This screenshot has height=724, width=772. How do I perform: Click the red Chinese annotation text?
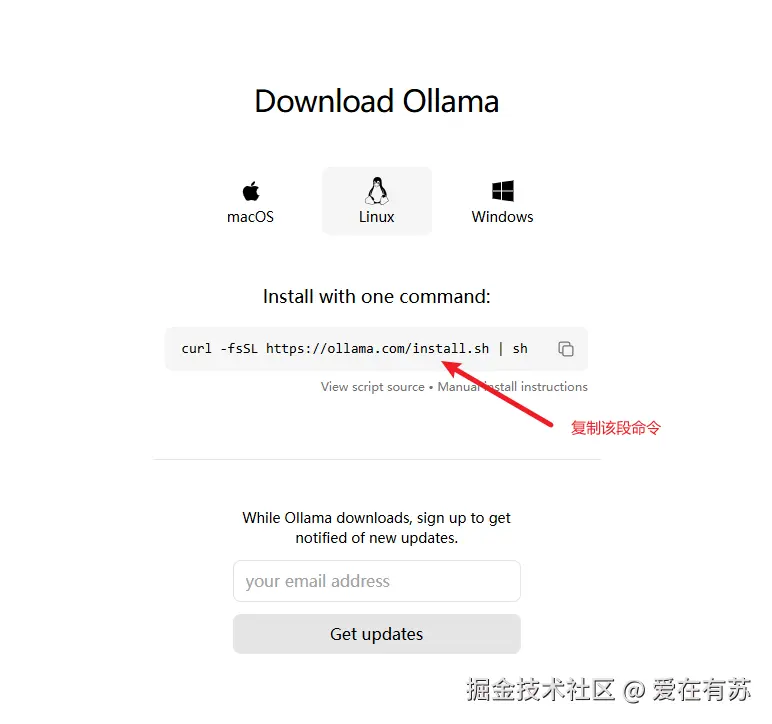[615, 428]
